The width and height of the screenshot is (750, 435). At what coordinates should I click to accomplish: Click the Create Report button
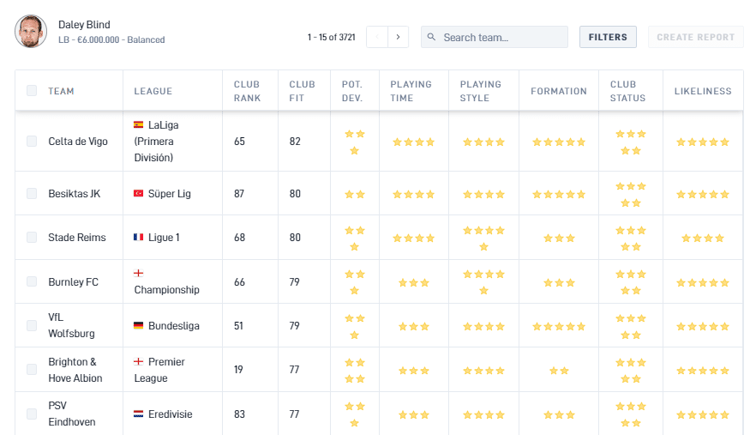pos(696,37)
